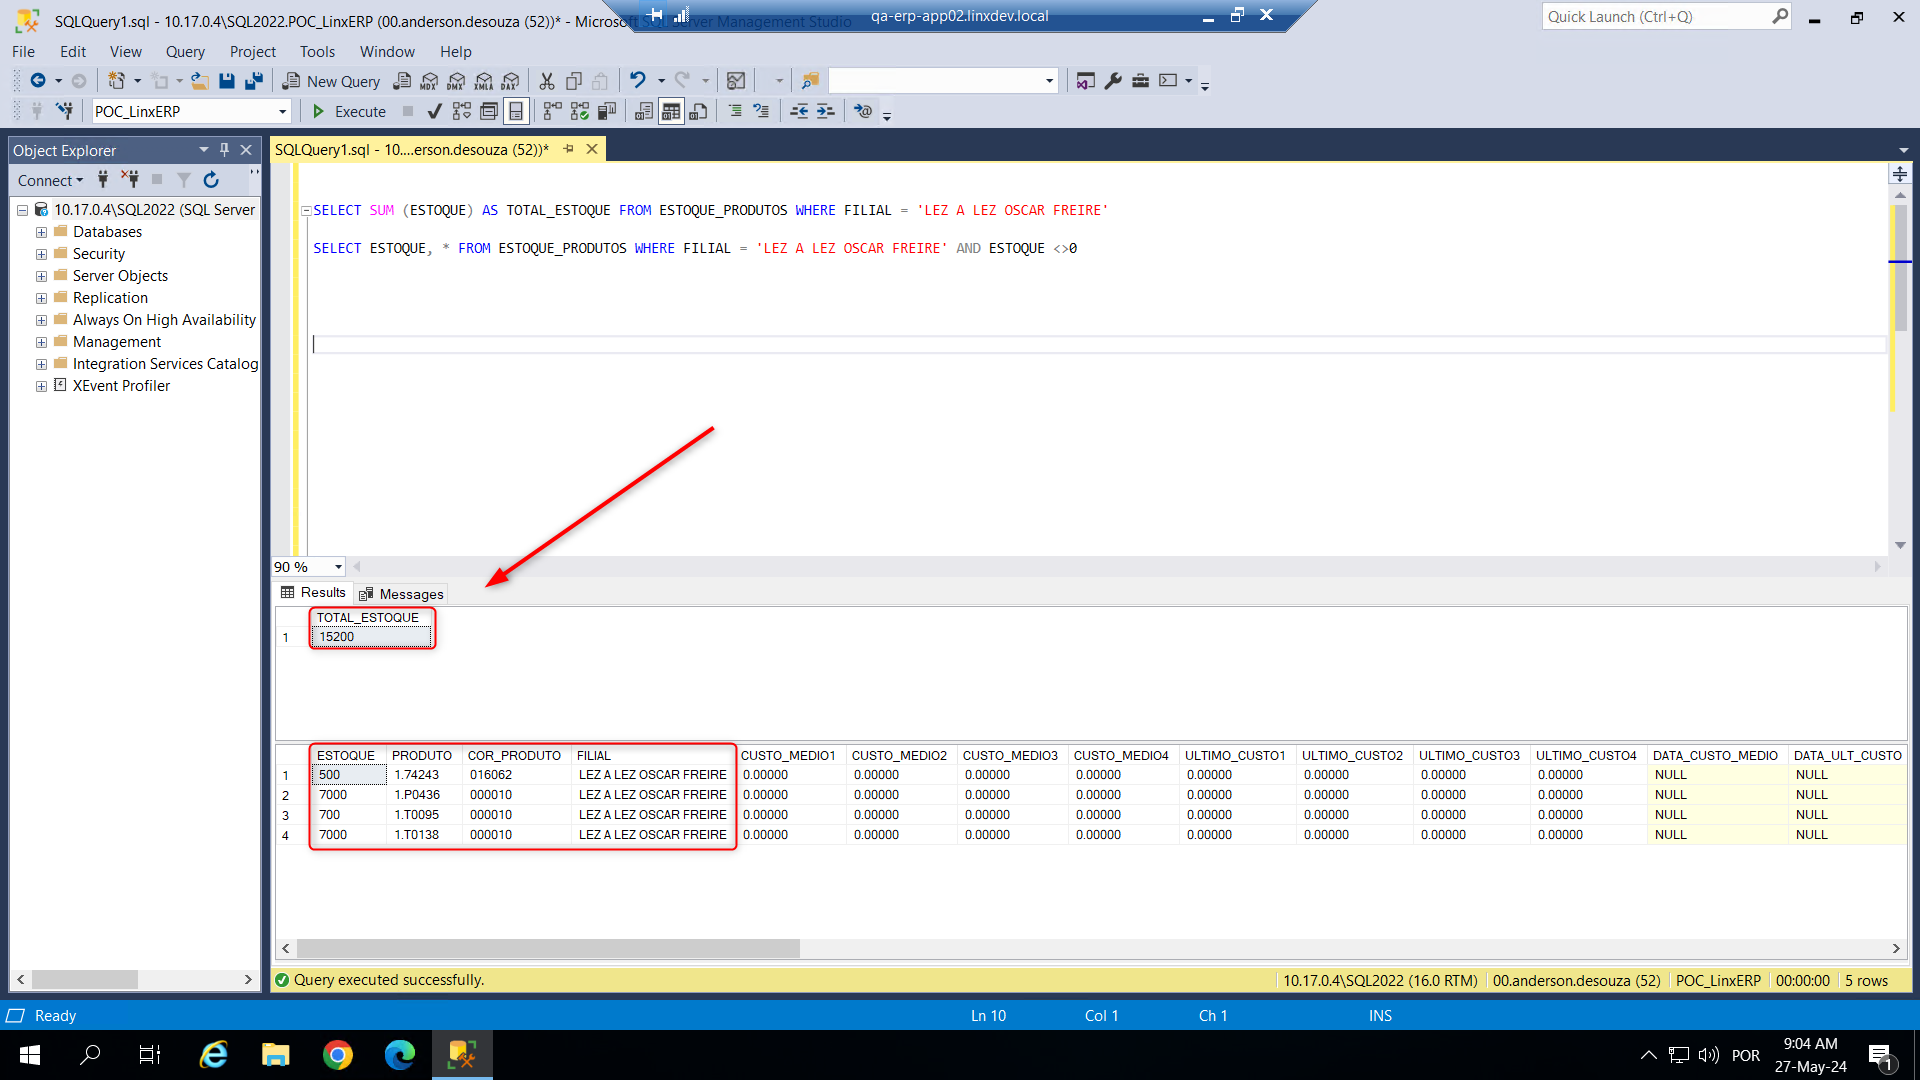Toggle Results to Text option
The image size is (1920, 1080).
coord(644,111)
